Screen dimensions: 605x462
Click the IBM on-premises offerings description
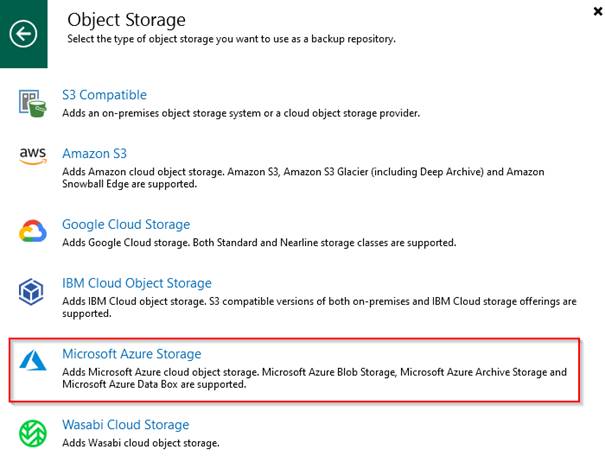(319, 307)
